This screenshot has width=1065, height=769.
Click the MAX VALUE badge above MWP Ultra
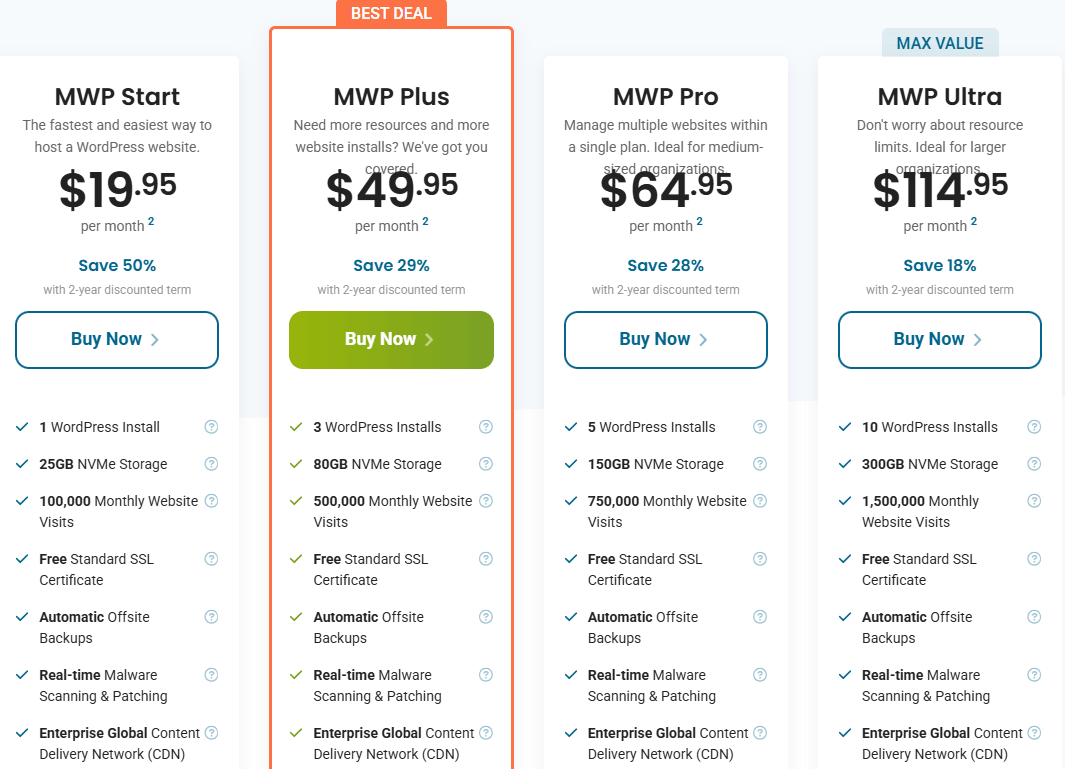pos(940,43)
